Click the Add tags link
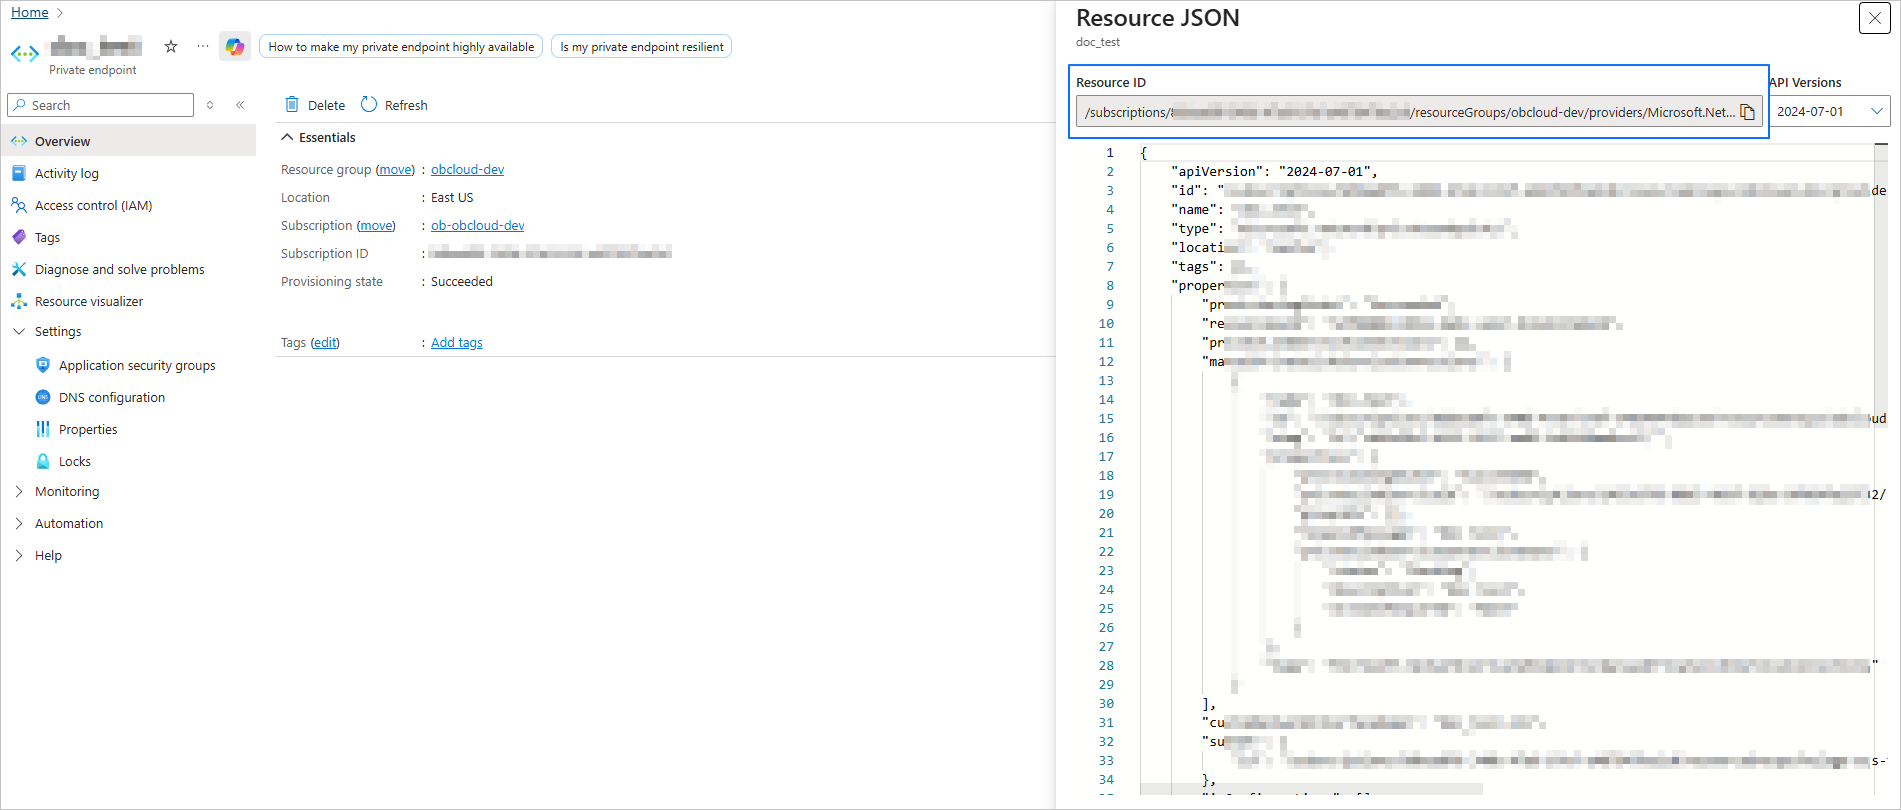This screenshot has width=1901, height=810. (x=456, y=342)
